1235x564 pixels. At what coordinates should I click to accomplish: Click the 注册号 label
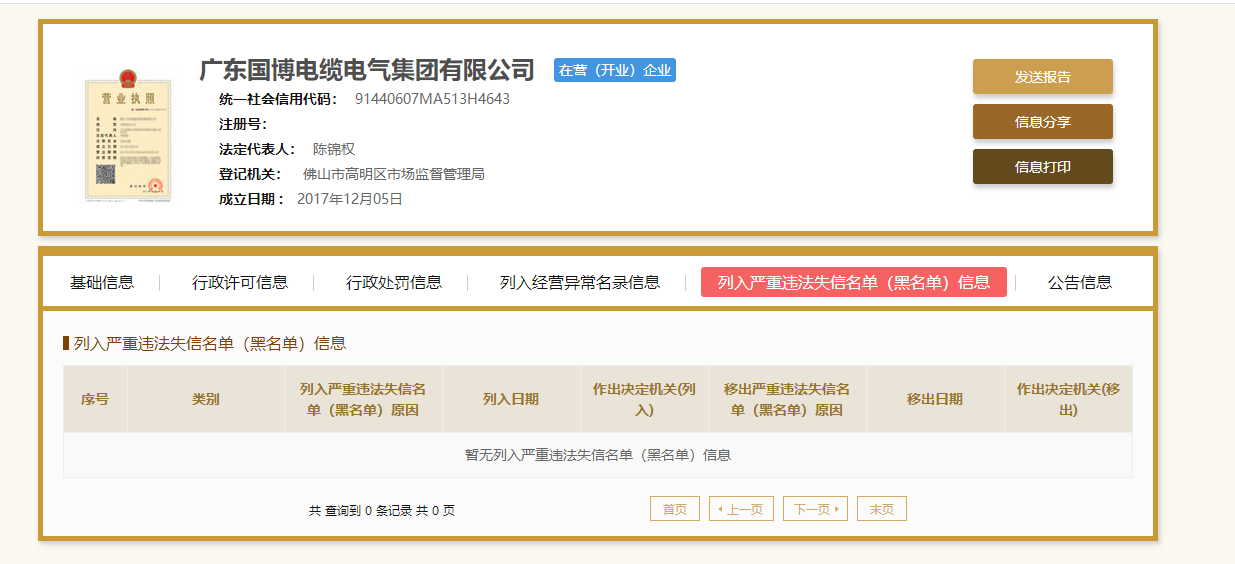[243, 124]
